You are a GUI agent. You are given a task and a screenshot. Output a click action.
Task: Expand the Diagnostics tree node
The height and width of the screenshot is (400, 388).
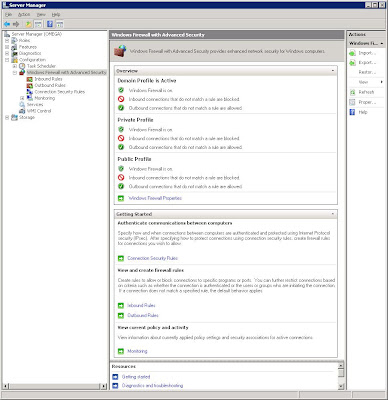(7, 53)
